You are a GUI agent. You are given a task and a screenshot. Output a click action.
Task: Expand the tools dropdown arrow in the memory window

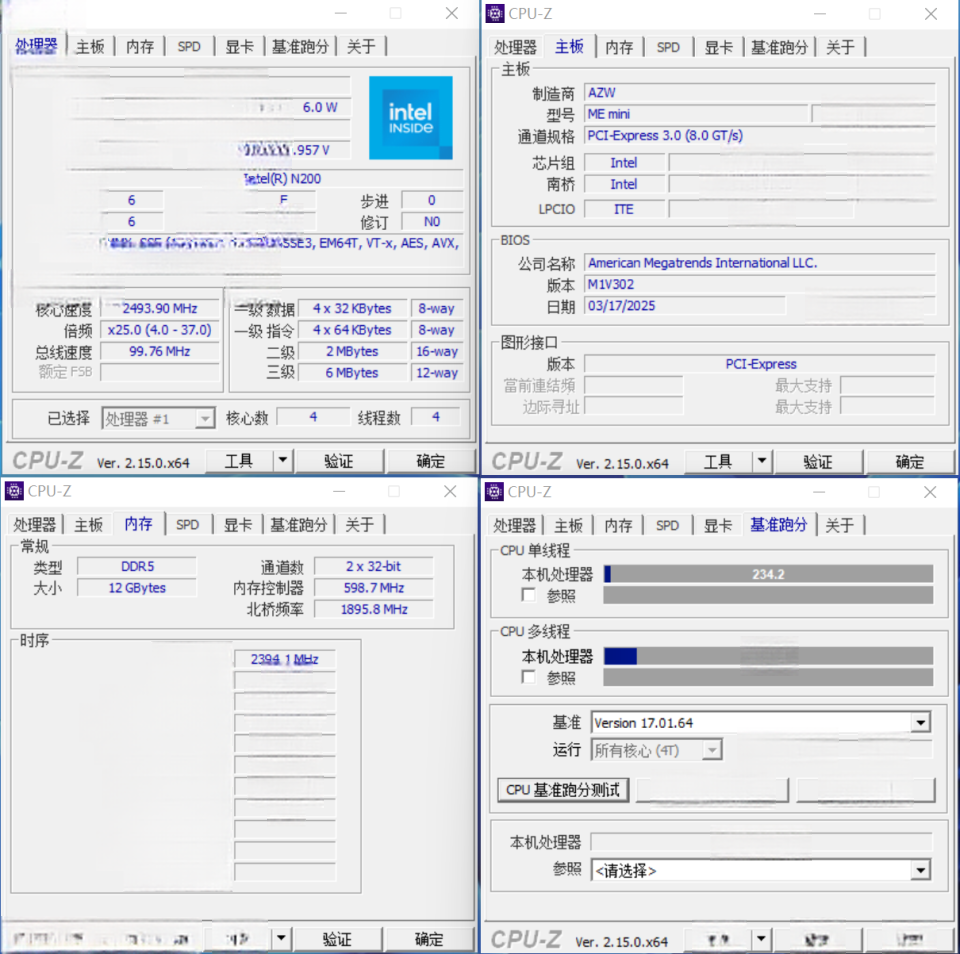tap(281, 938)
